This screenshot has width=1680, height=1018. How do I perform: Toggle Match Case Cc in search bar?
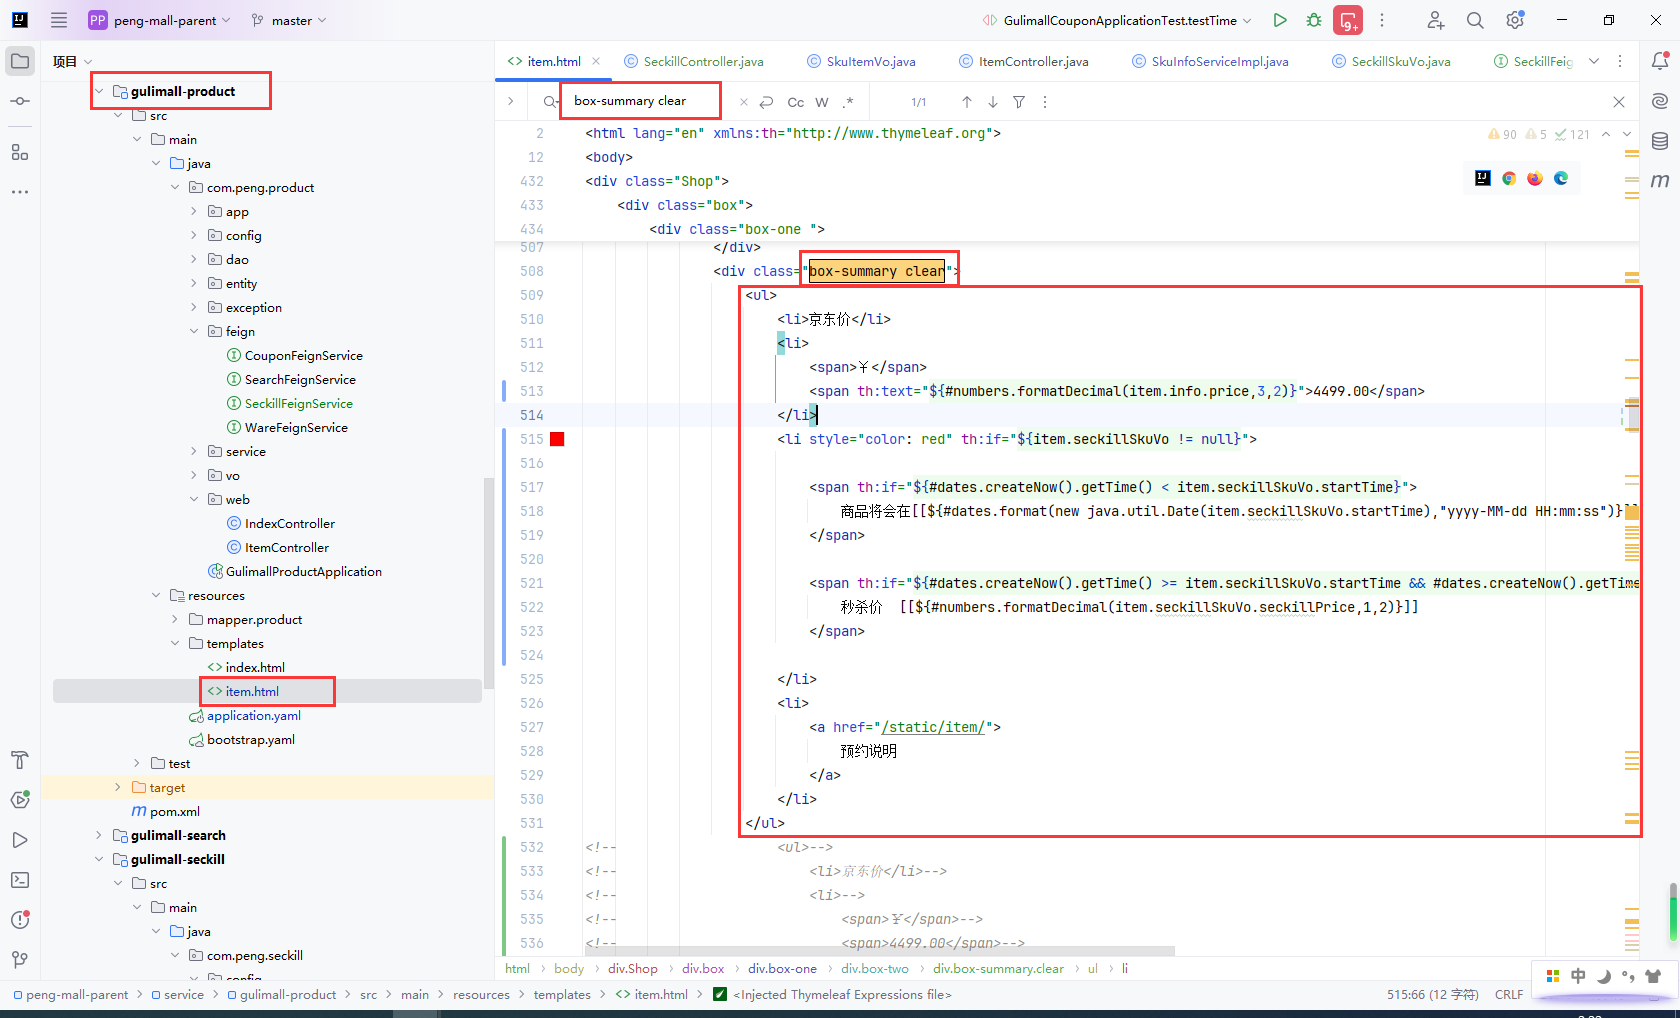(x=796, y=102)
